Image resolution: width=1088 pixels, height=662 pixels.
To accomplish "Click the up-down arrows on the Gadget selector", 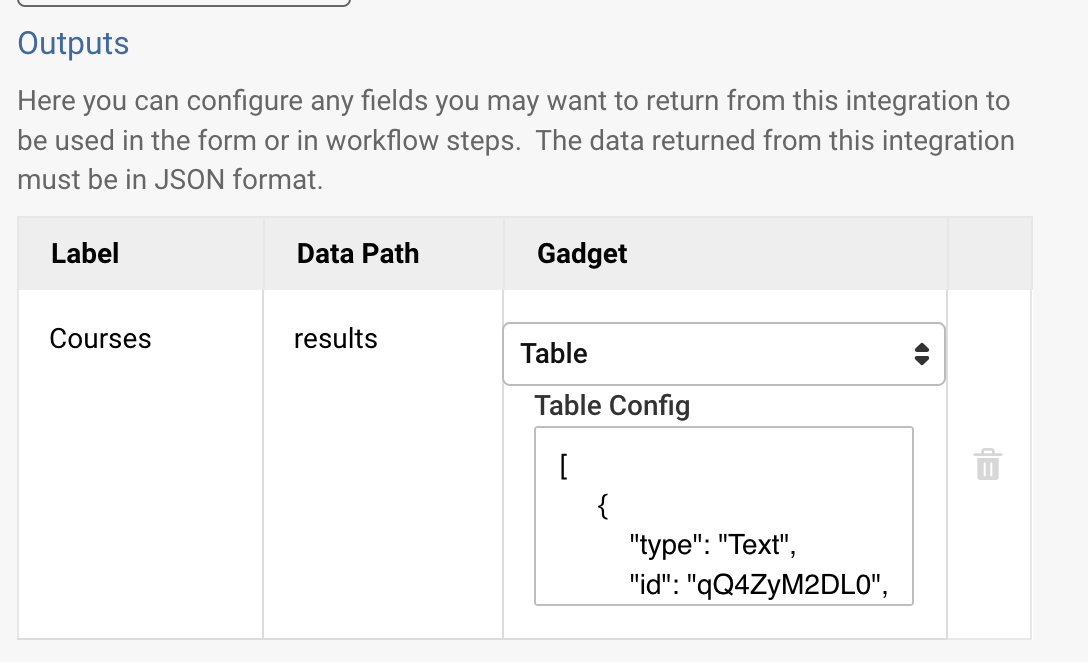I will click(921, 354).
